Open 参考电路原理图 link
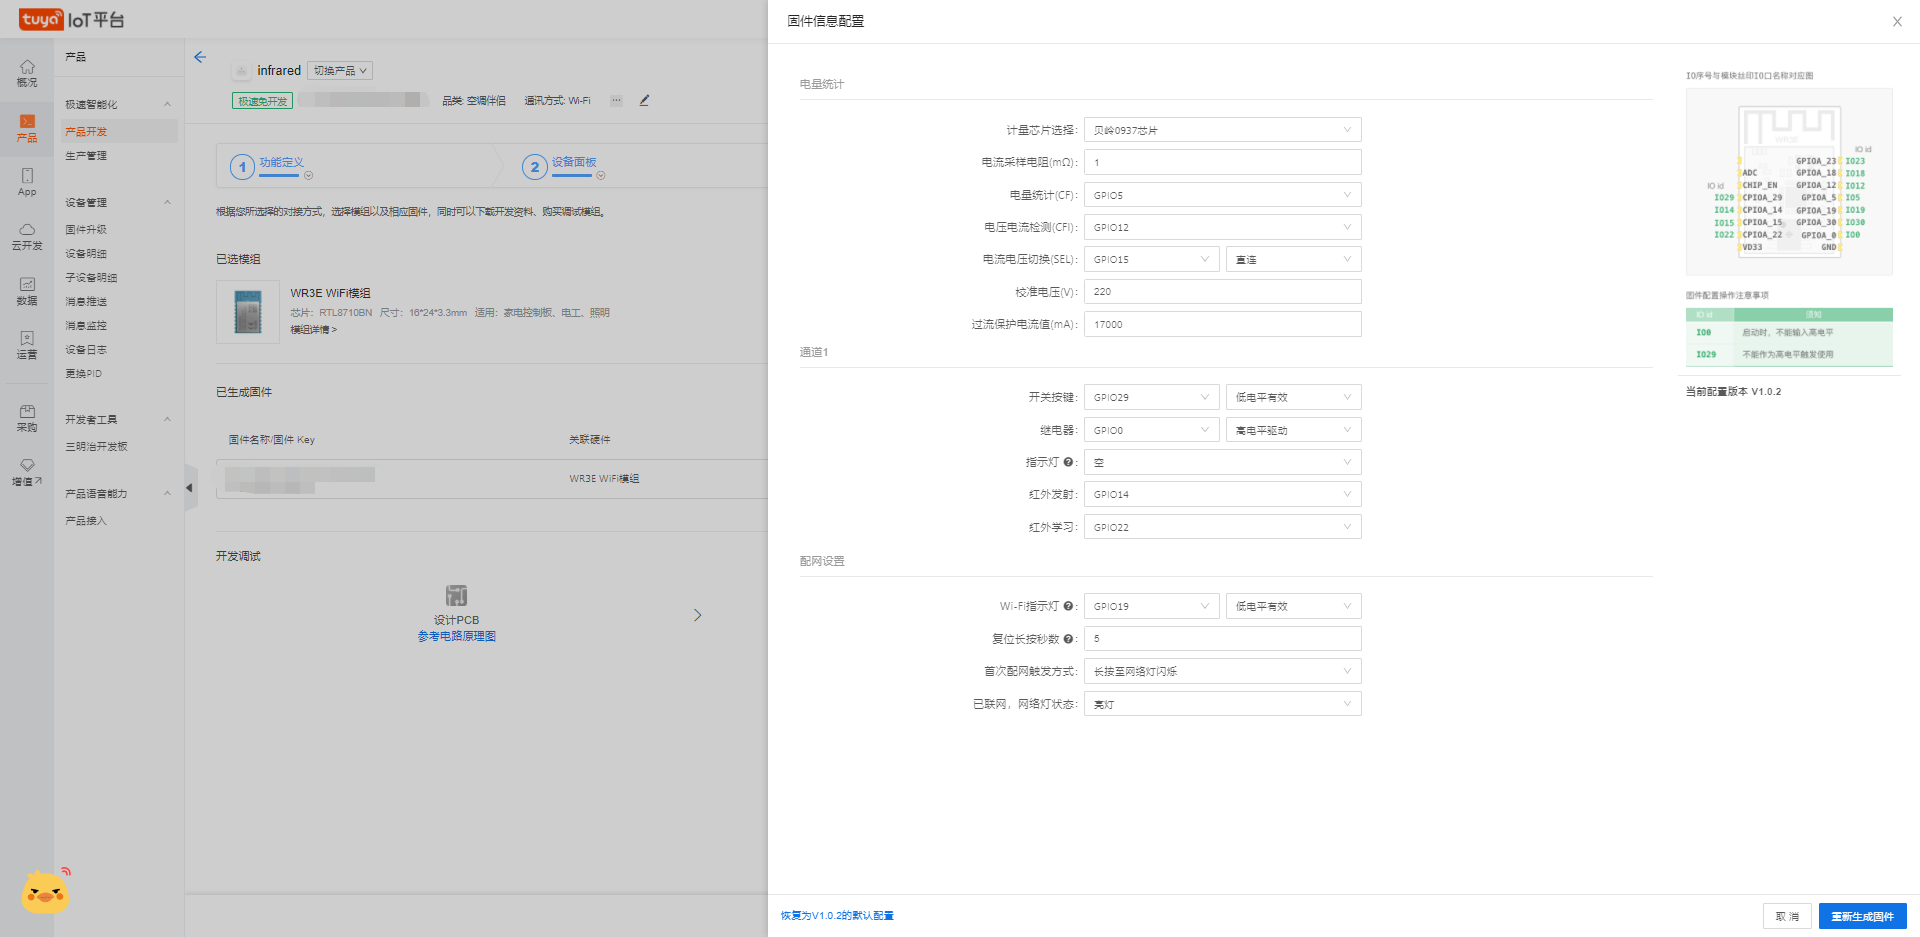The width and height of the screenshot is (1920, 937). pyautogui.click(x=456, y=636)
